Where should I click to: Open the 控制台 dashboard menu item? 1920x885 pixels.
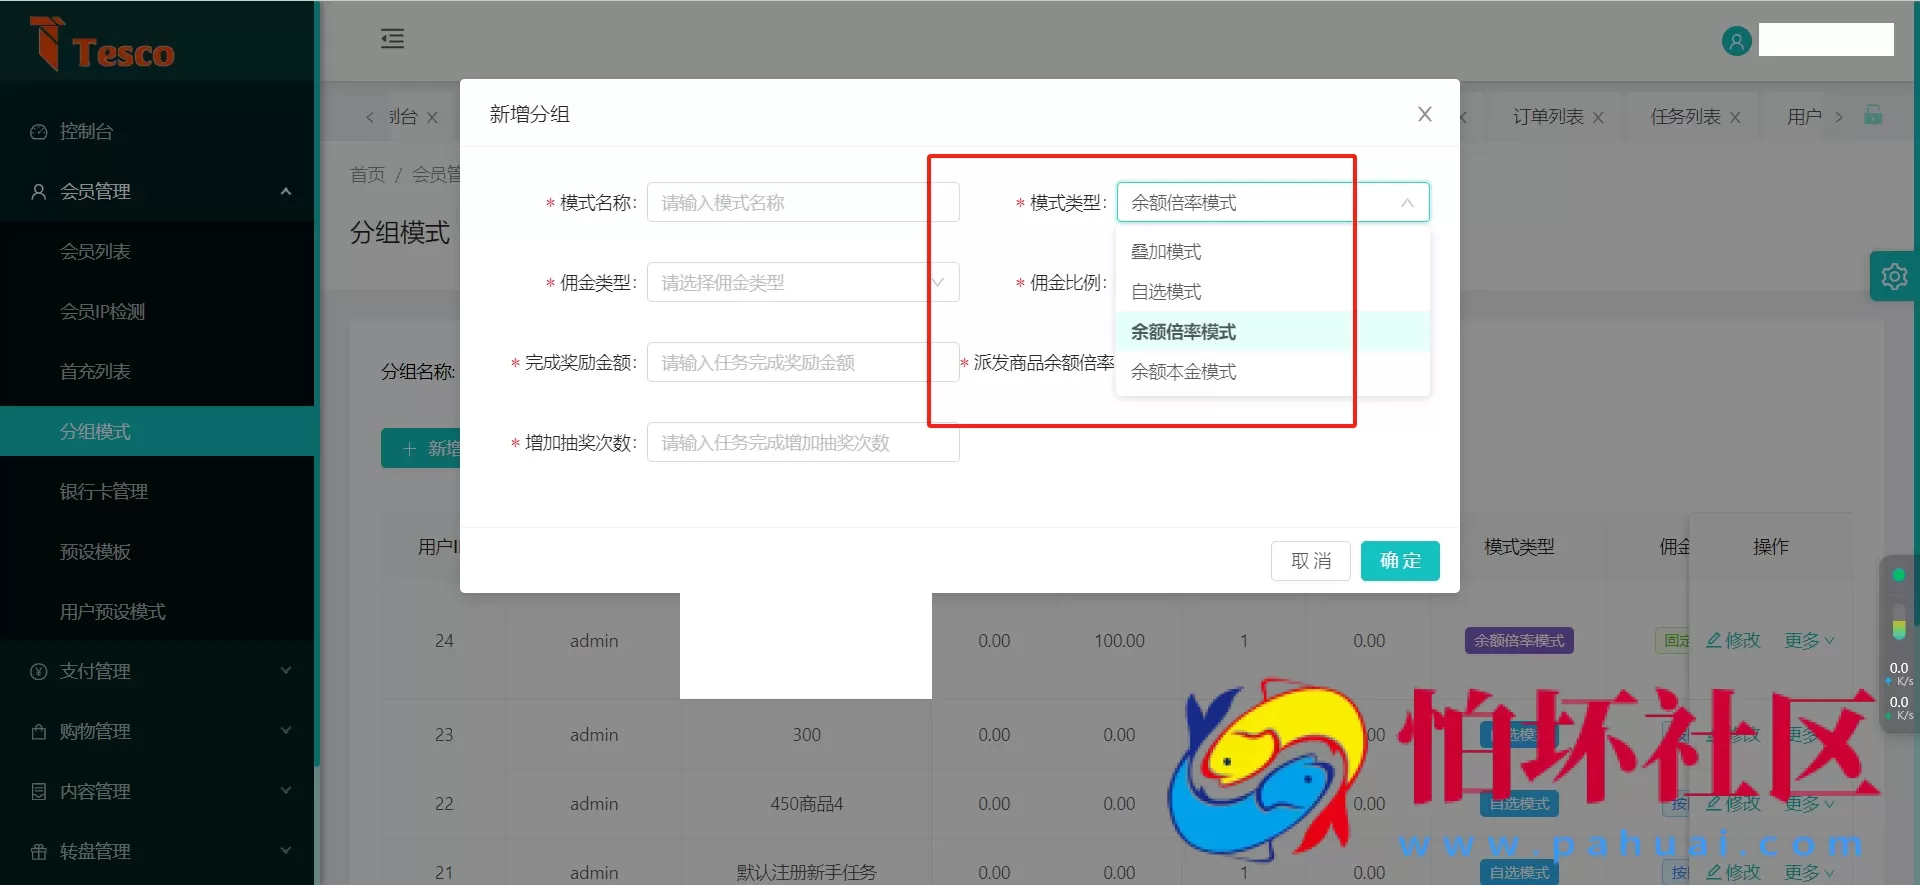157,131
